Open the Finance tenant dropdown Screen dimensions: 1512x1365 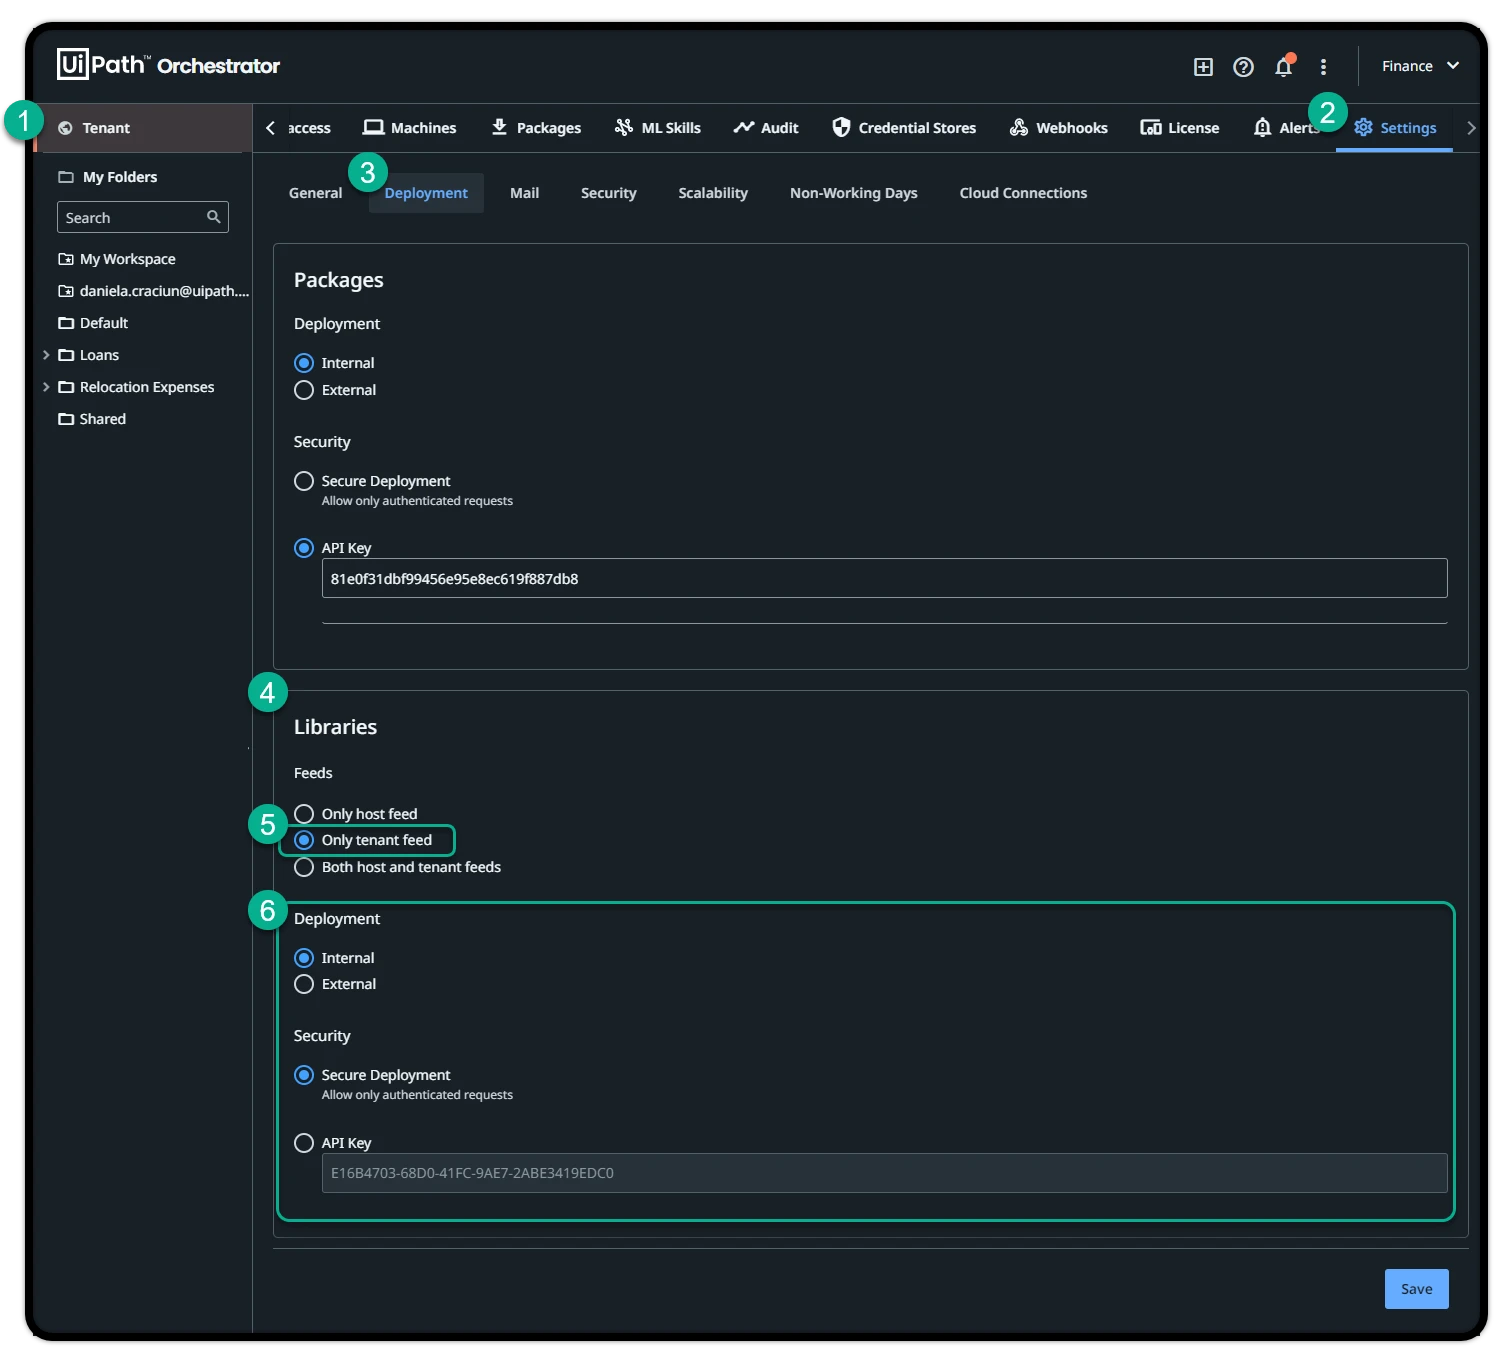(1420, 66)
